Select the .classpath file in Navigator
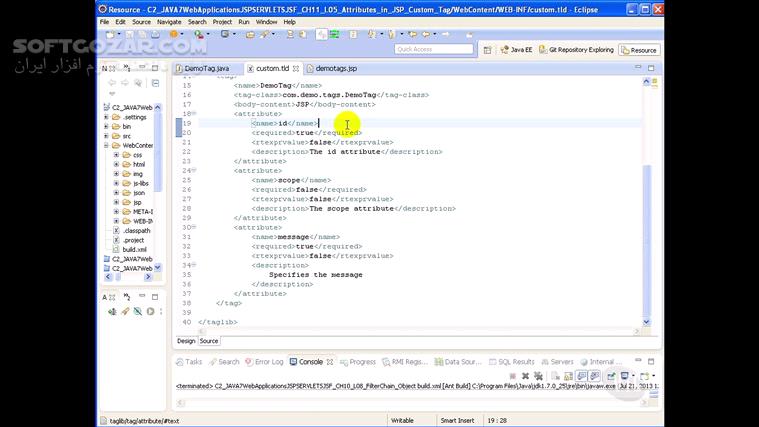This screenshot has height=427, width=759. click(x=136, y=230)
